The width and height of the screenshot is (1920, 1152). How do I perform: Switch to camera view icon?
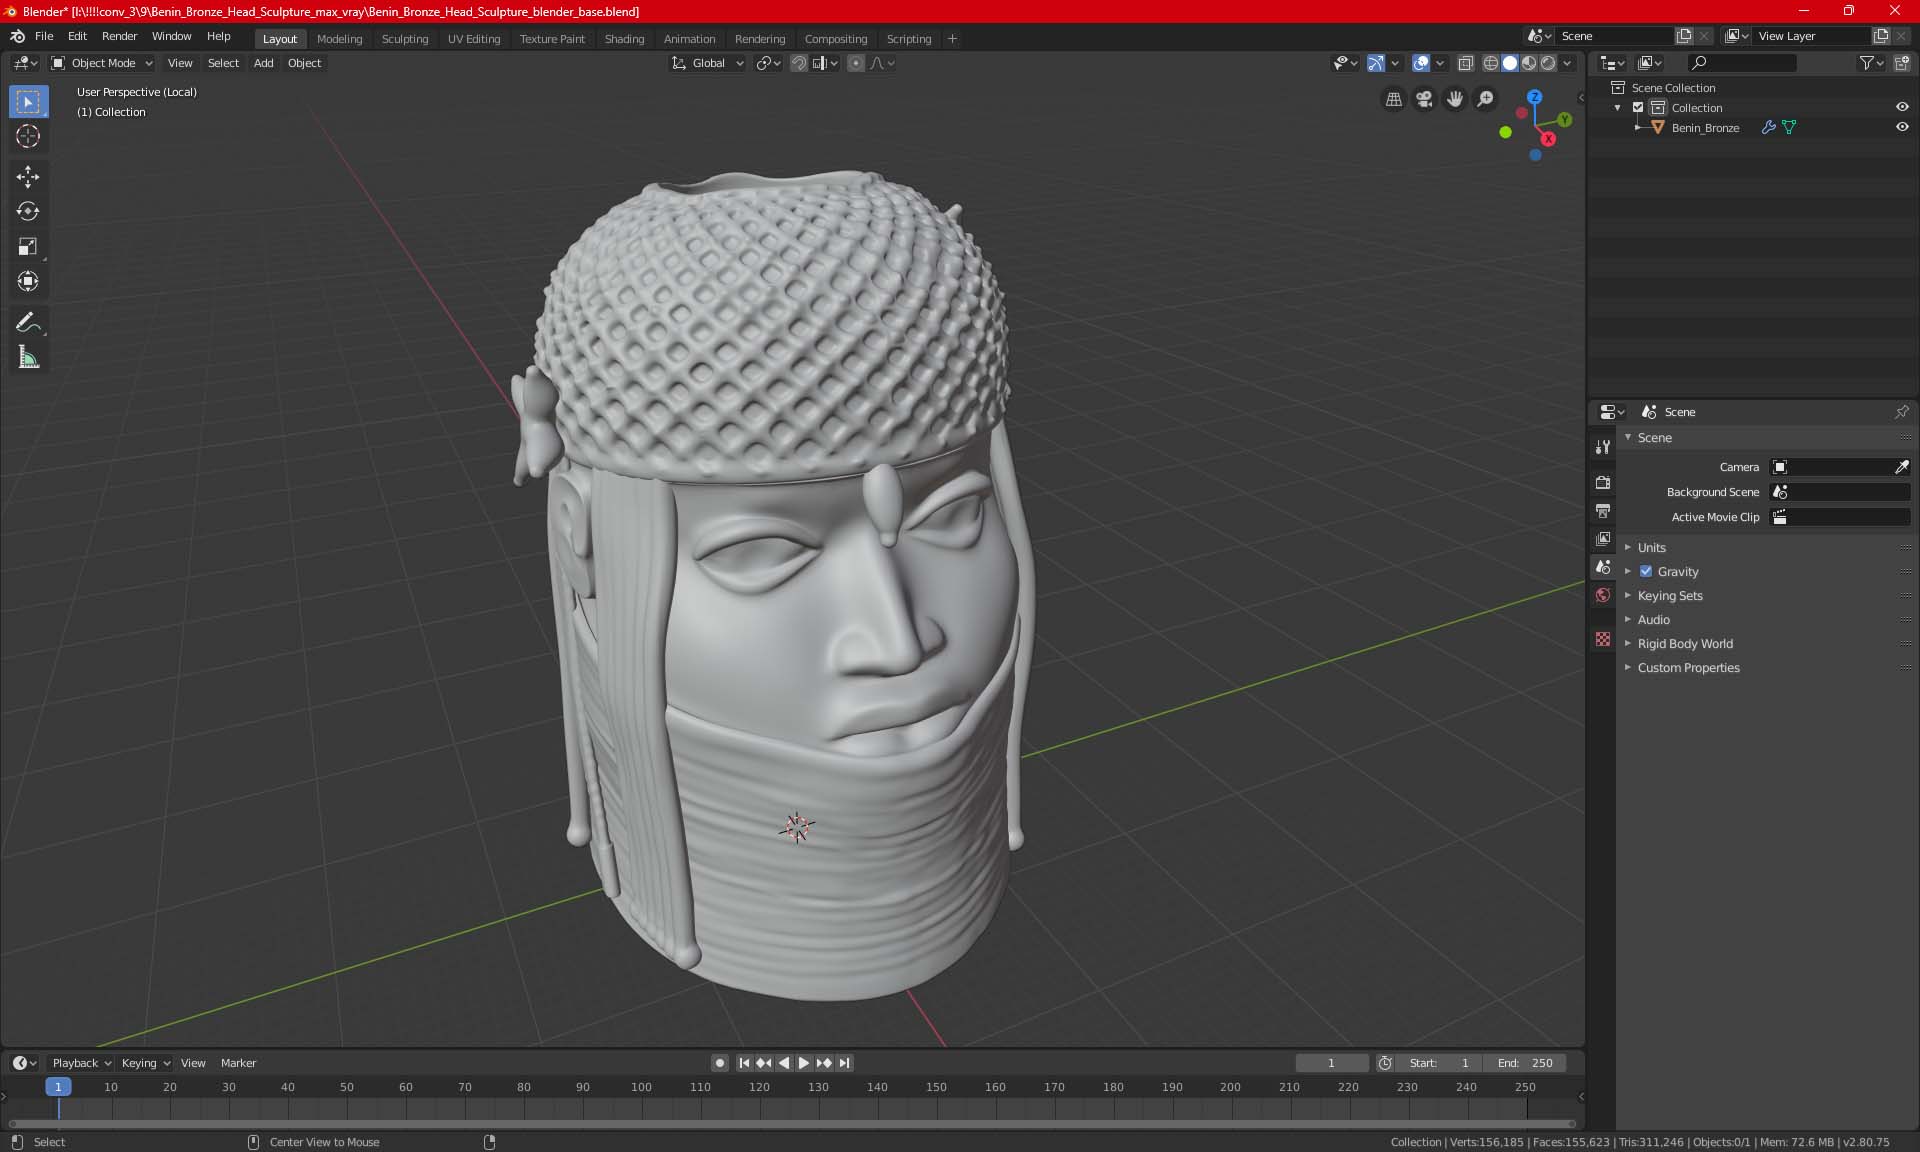click(1424, 99)
